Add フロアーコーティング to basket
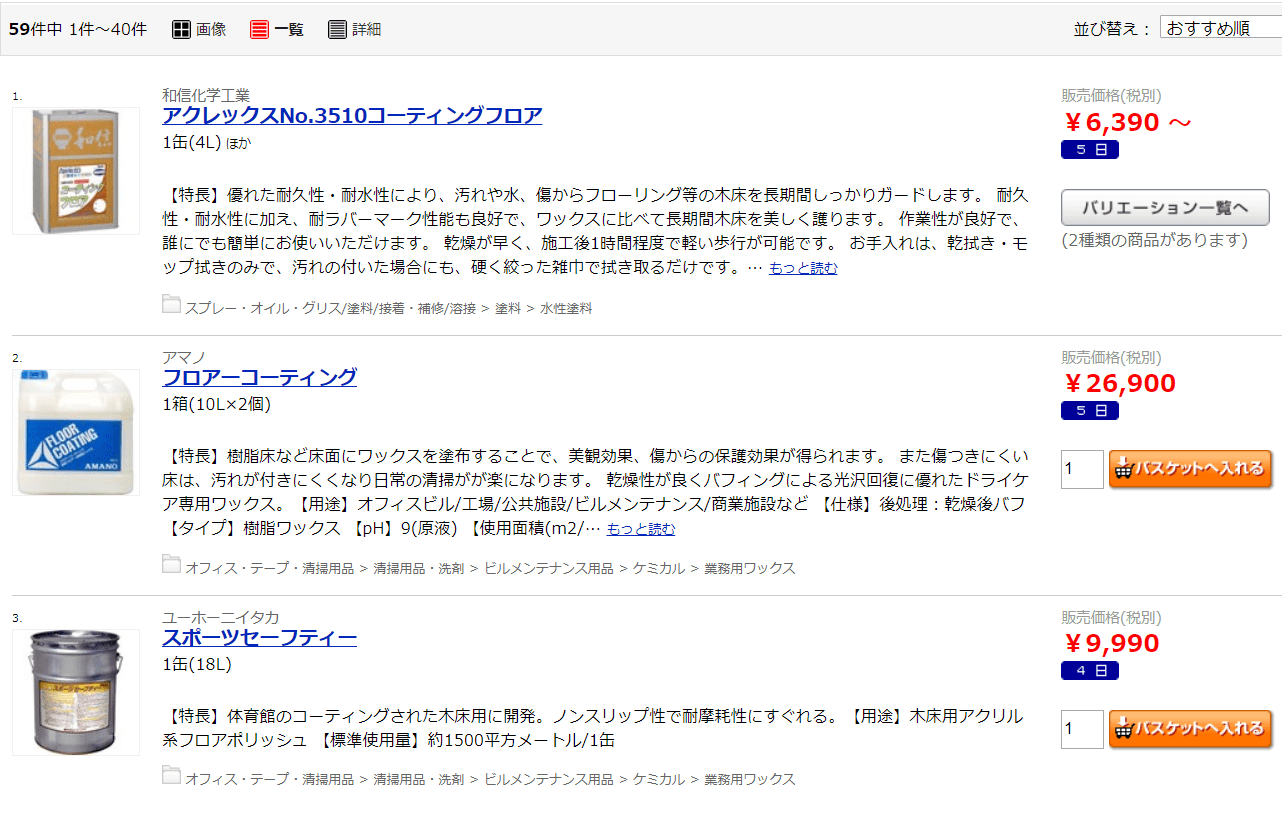This screenshot has height=831, width=1282. pyautogui.click(x=1190, y=469)
